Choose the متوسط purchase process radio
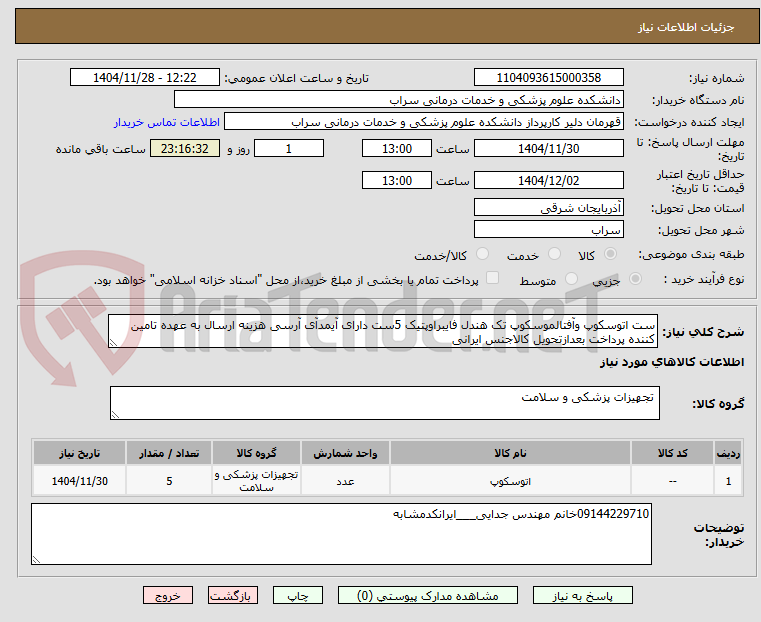Screen dimensions: 761x622 (x=572, y=278)
